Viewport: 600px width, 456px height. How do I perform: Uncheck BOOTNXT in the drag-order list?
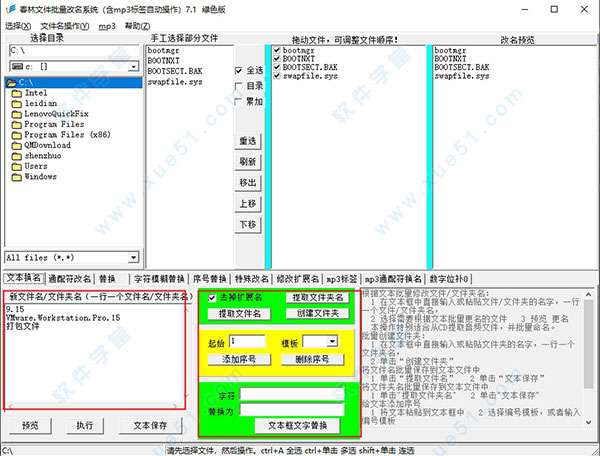pyautogui.click(x=277, y=59)
